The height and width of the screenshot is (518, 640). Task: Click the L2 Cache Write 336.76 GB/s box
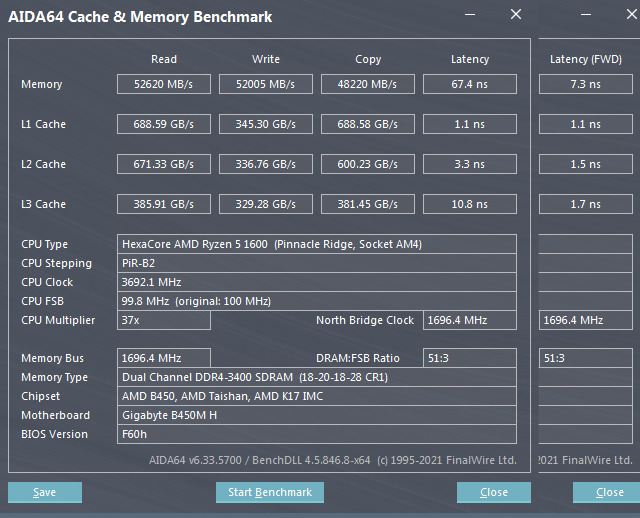click(x=266, y=164)
